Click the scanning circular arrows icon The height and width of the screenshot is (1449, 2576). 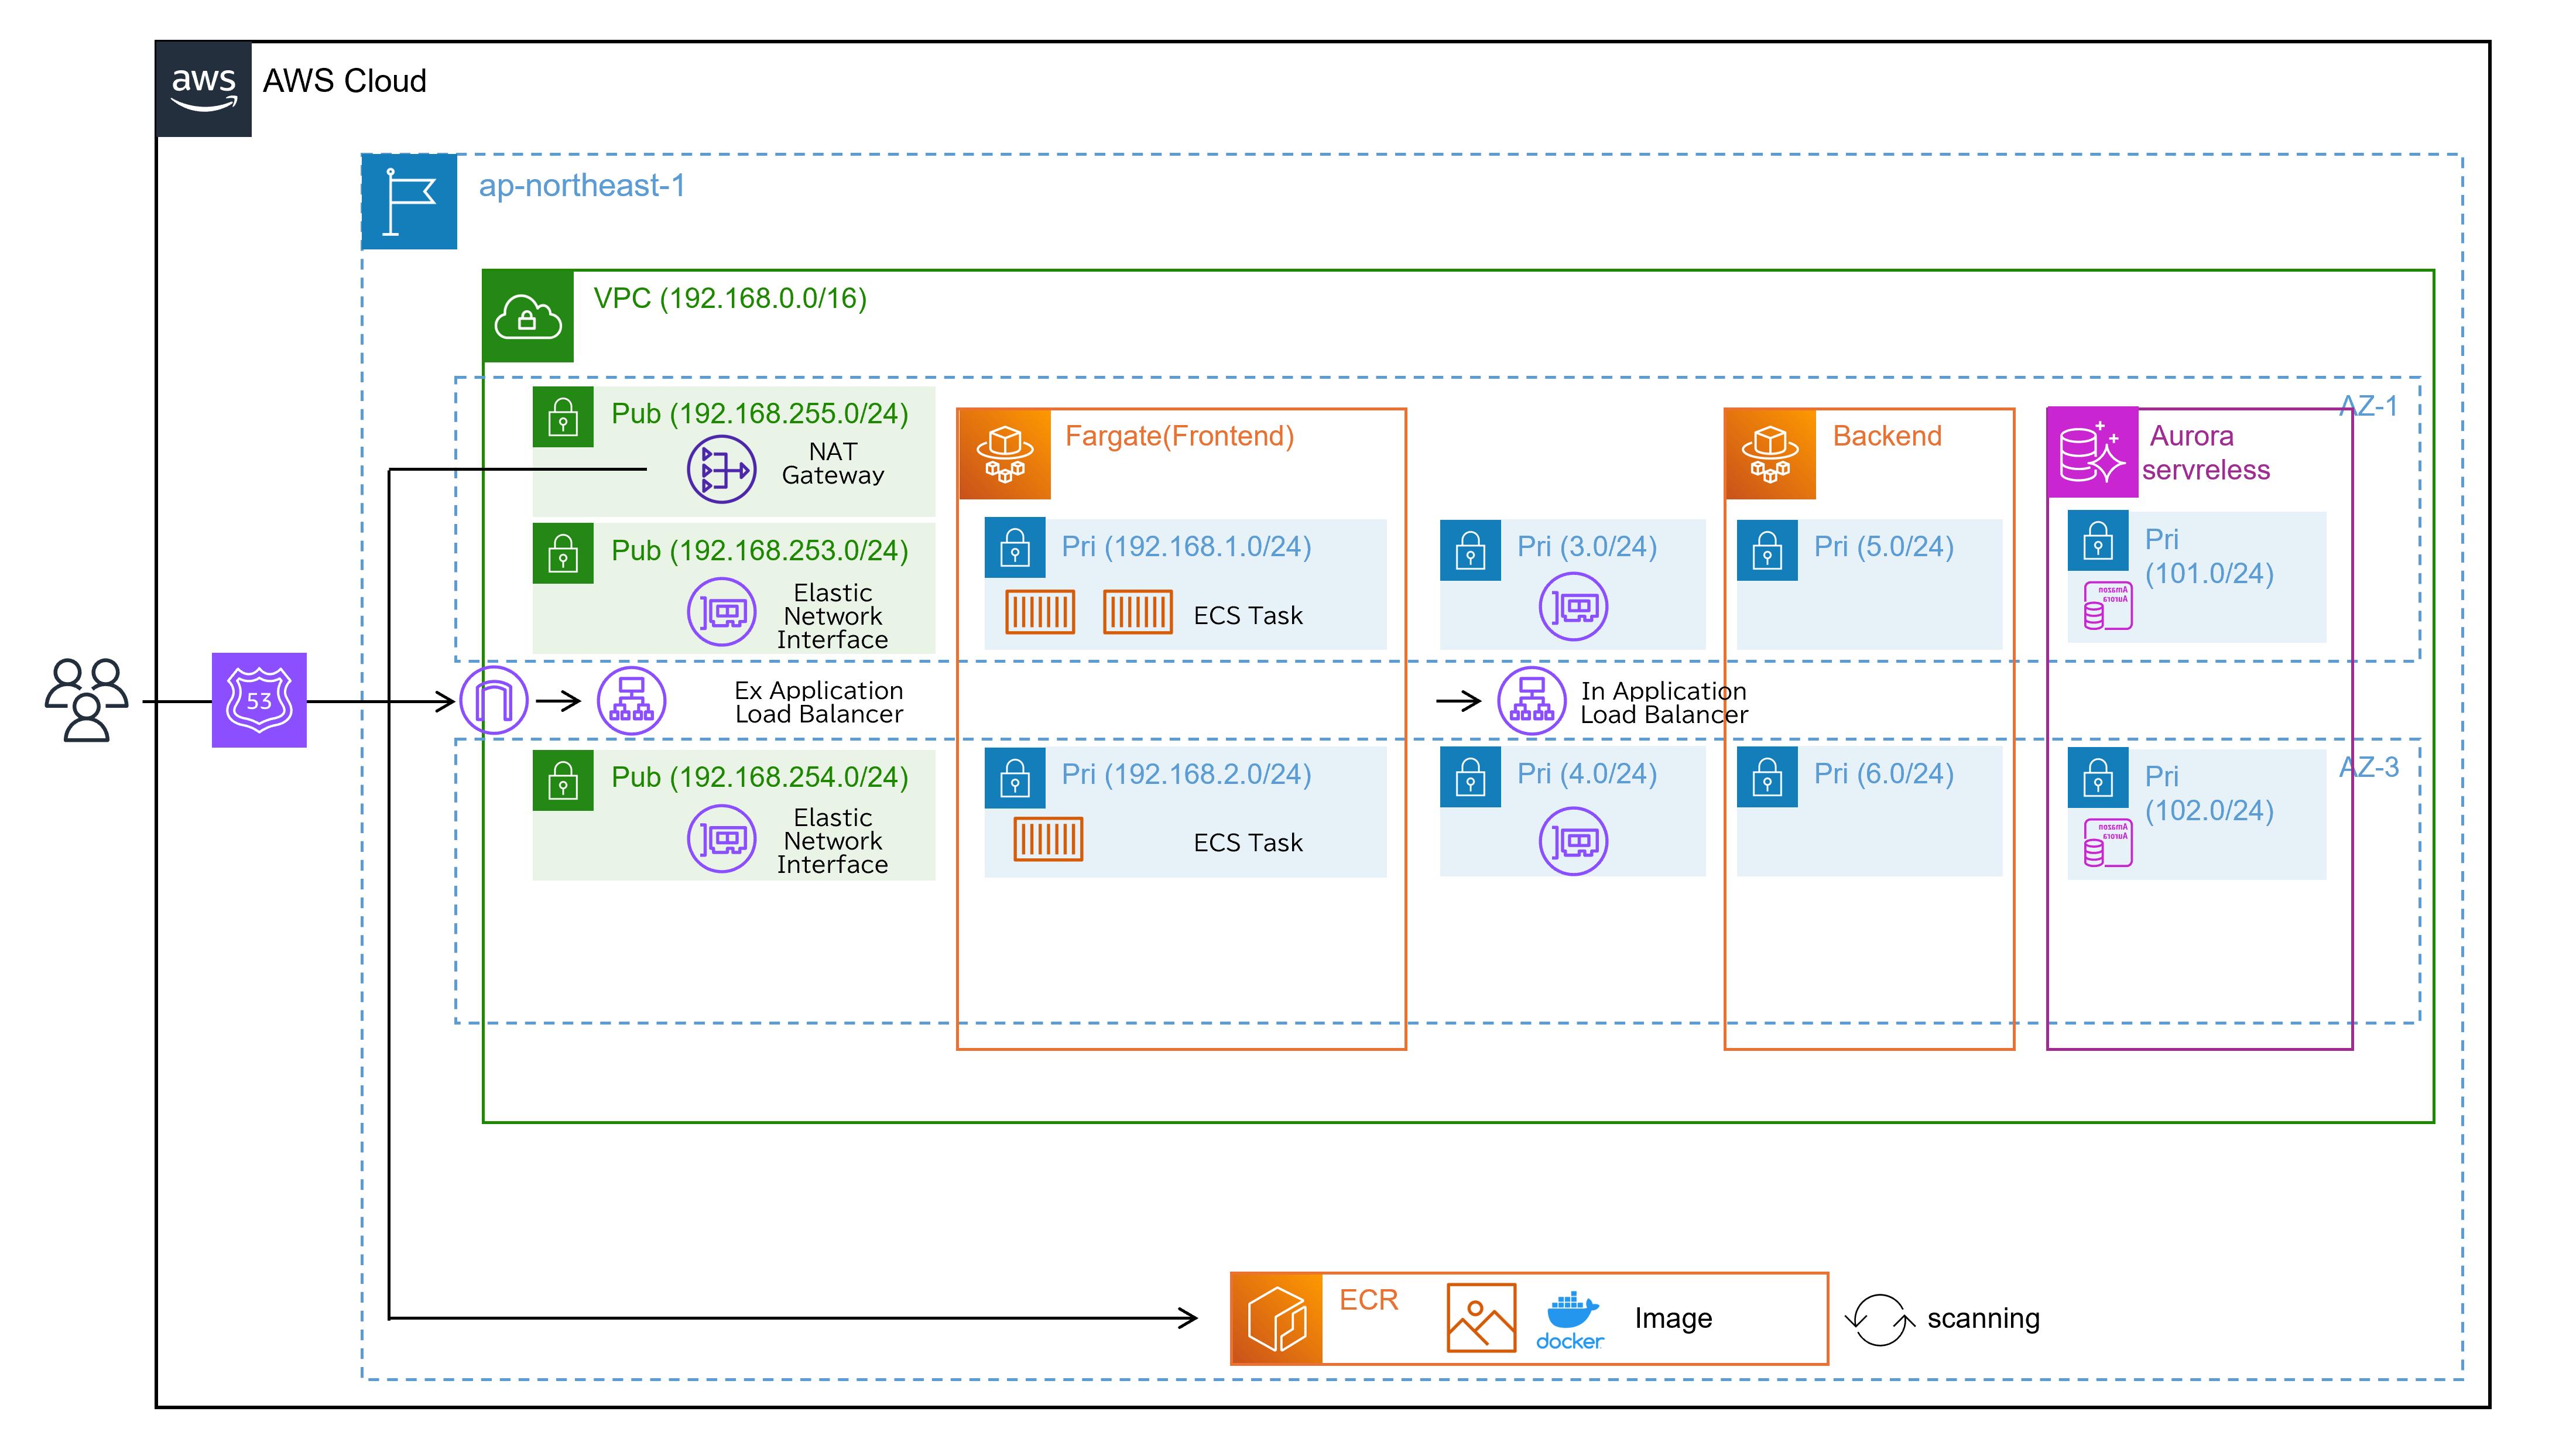1879,1319
